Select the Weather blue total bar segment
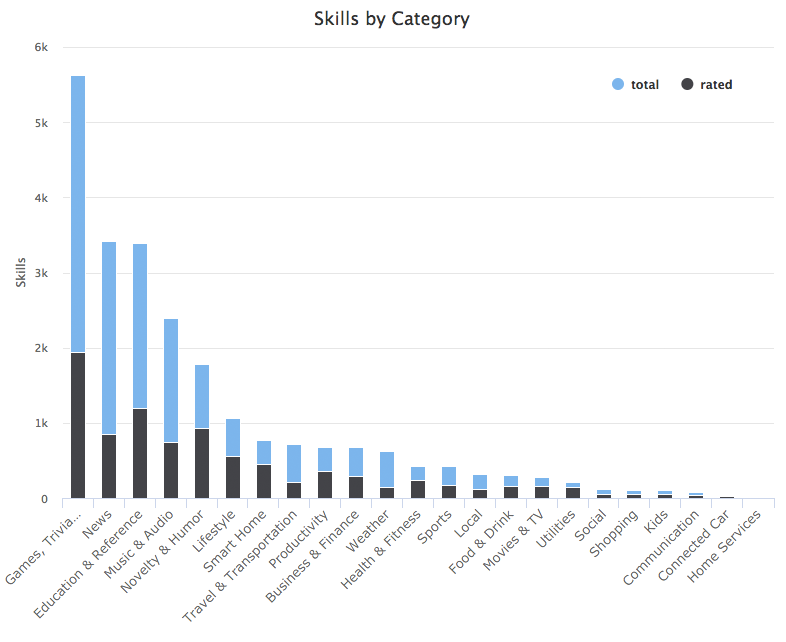This screenshot has height=642, width=786. point(387,469)
